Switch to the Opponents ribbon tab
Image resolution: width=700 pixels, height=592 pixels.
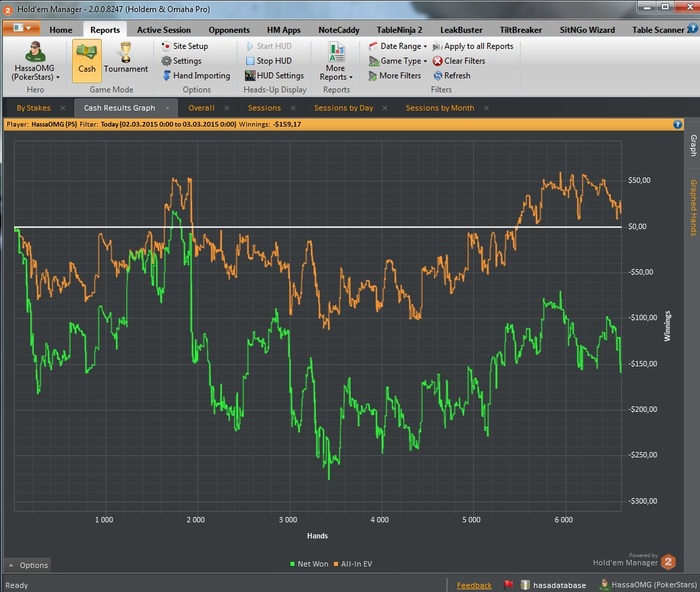pos(229,30)
